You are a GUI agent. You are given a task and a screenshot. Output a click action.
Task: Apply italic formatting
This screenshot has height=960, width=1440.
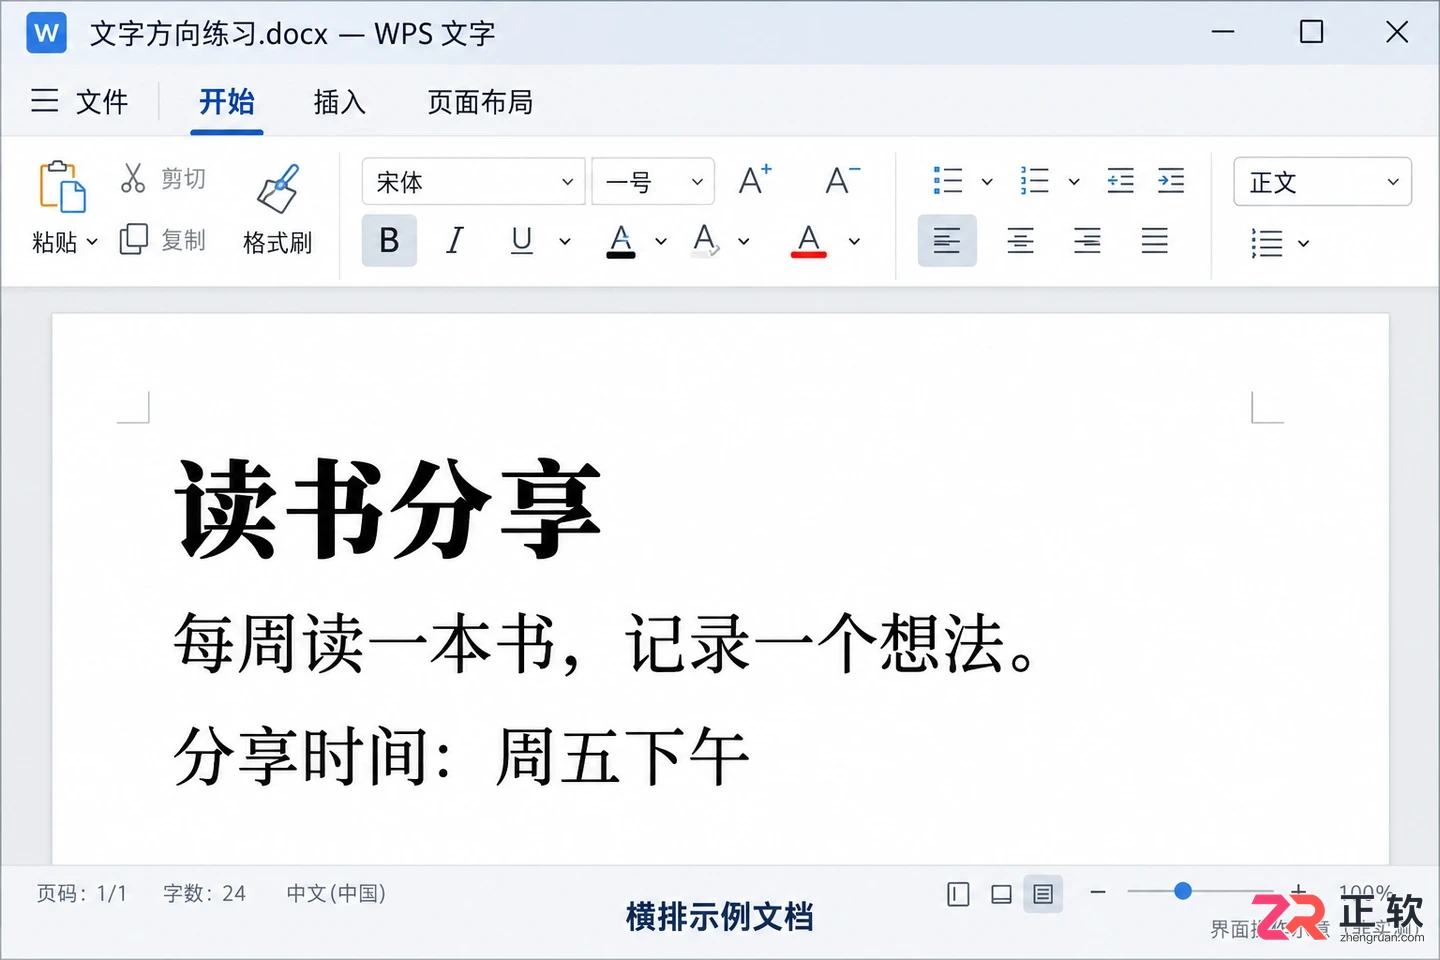(455, 240)
